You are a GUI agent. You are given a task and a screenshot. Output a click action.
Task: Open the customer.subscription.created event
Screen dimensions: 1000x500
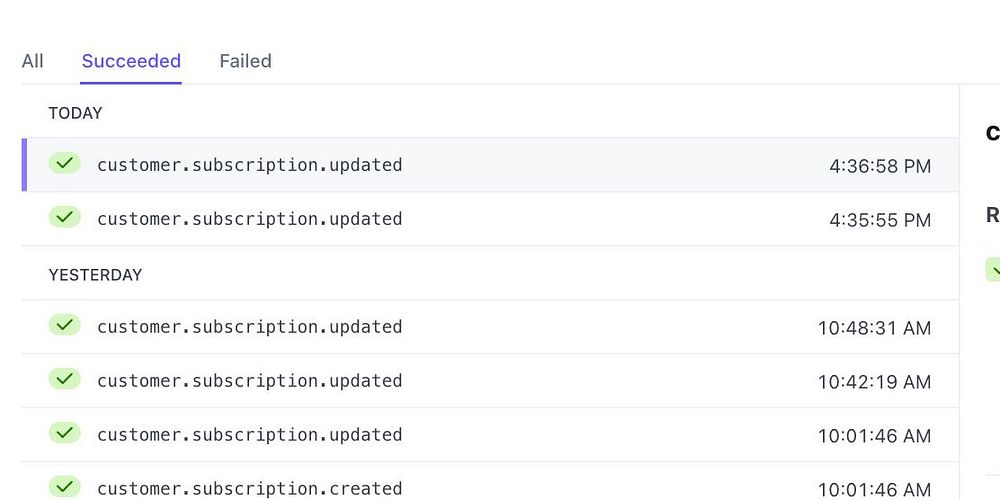pyautogui.click(x=249, y=488)
